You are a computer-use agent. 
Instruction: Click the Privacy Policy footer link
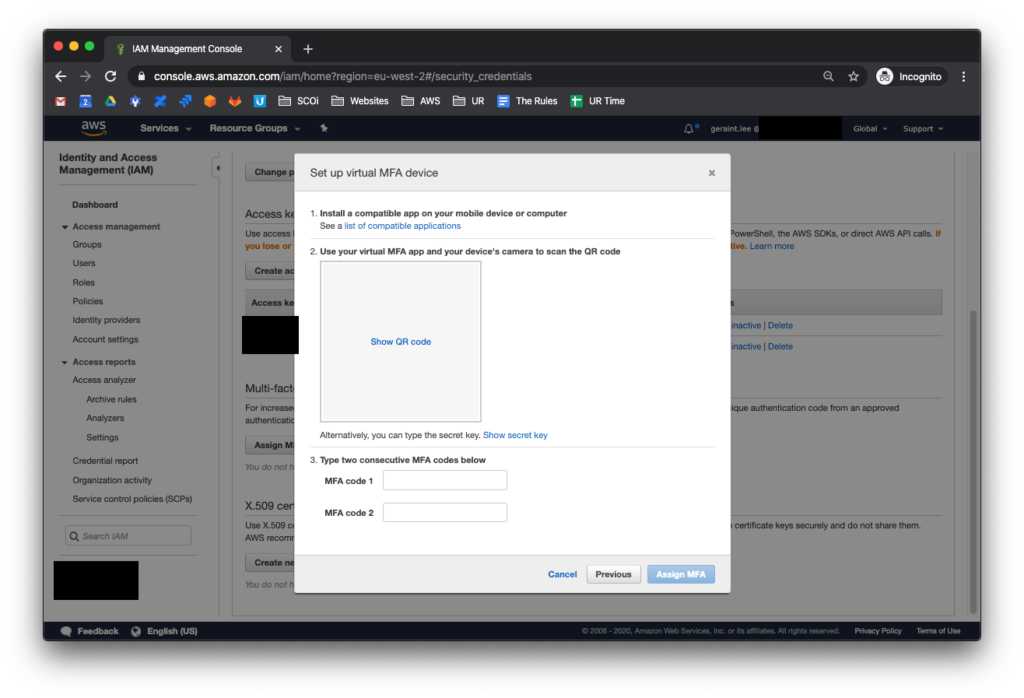click(878, 631)
